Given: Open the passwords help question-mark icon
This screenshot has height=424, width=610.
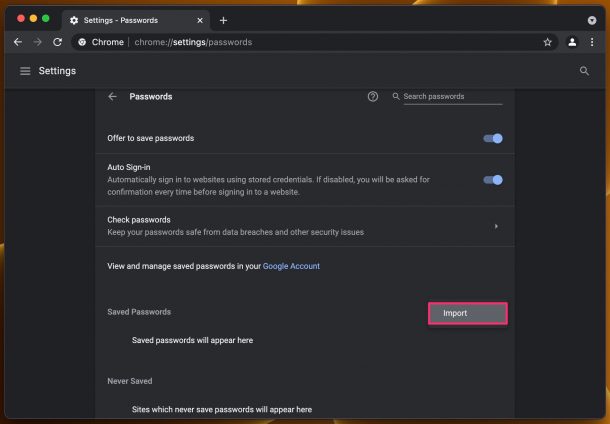Looking at the screenshot, I should tap(373, 96).
